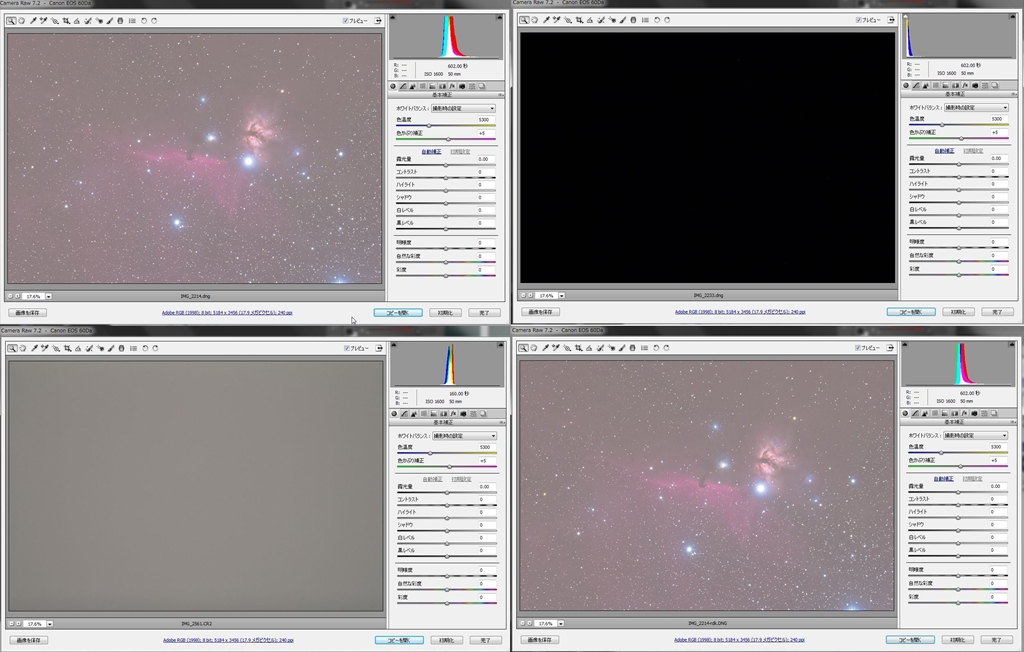Choose White Balance eyedropper in IMG_2061.CR2 window
Screen dimensions: 1024x652
coord(33,348)
